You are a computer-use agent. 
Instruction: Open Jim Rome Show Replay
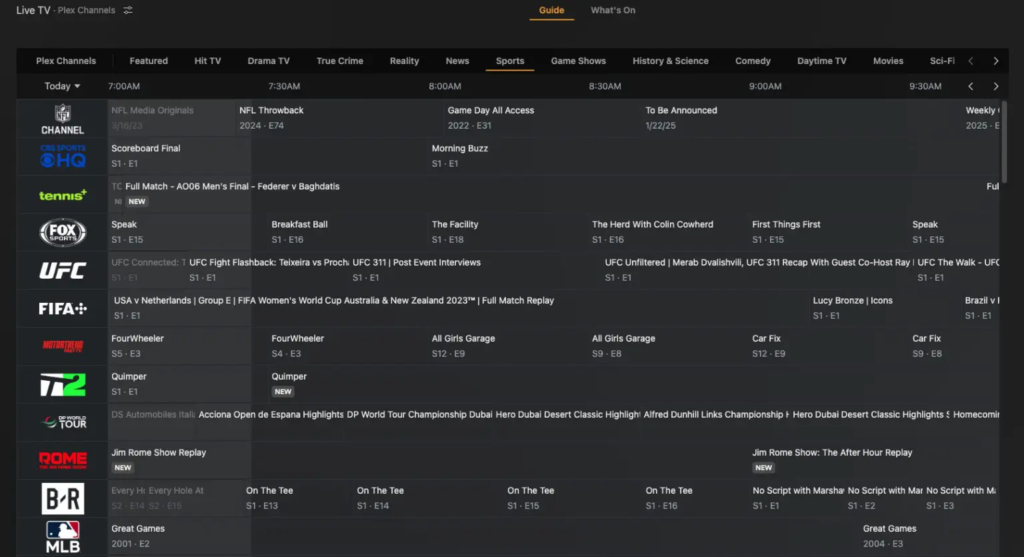(x=428, y=459)
